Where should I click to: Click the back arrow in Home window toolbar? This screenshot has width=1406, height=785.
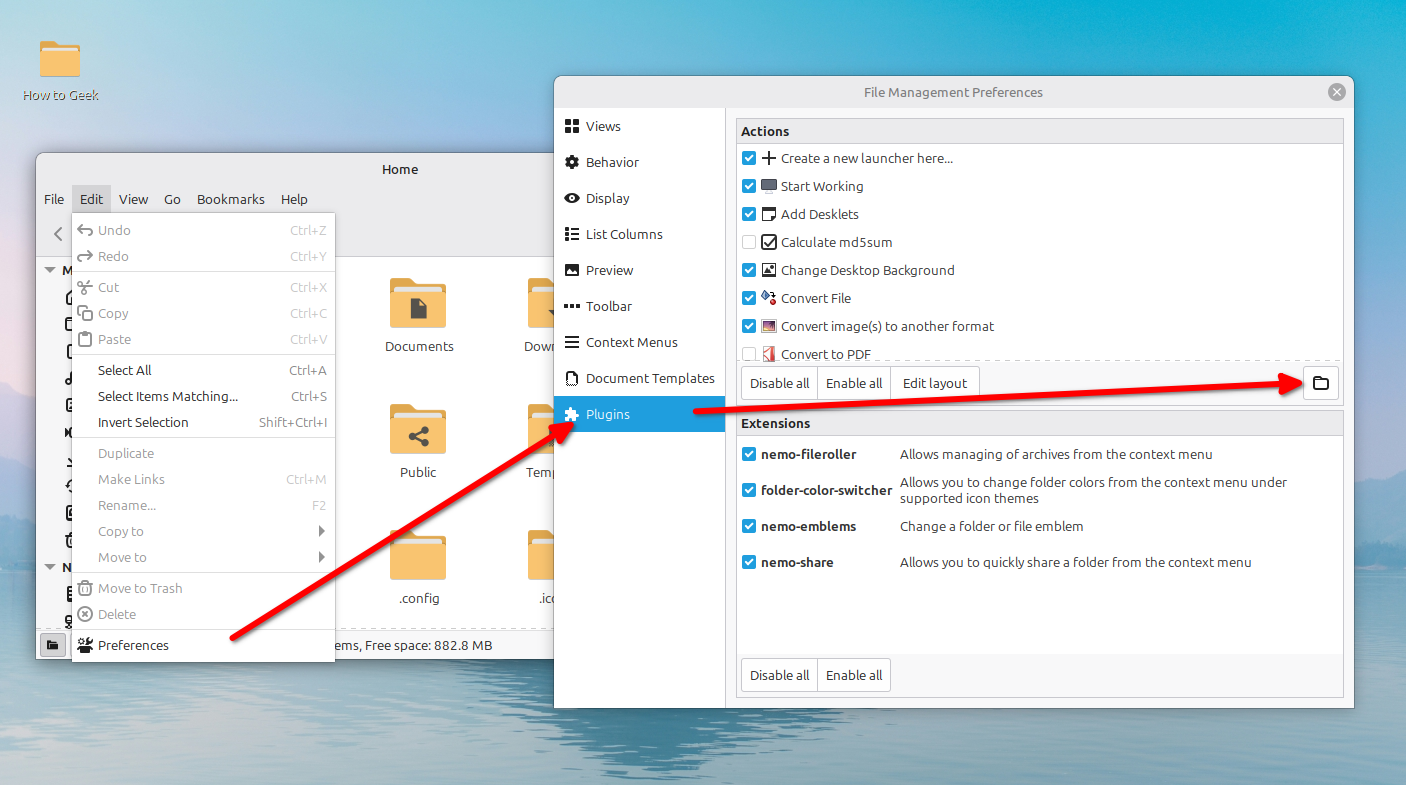pyautogui.click(x=58, y=234)
